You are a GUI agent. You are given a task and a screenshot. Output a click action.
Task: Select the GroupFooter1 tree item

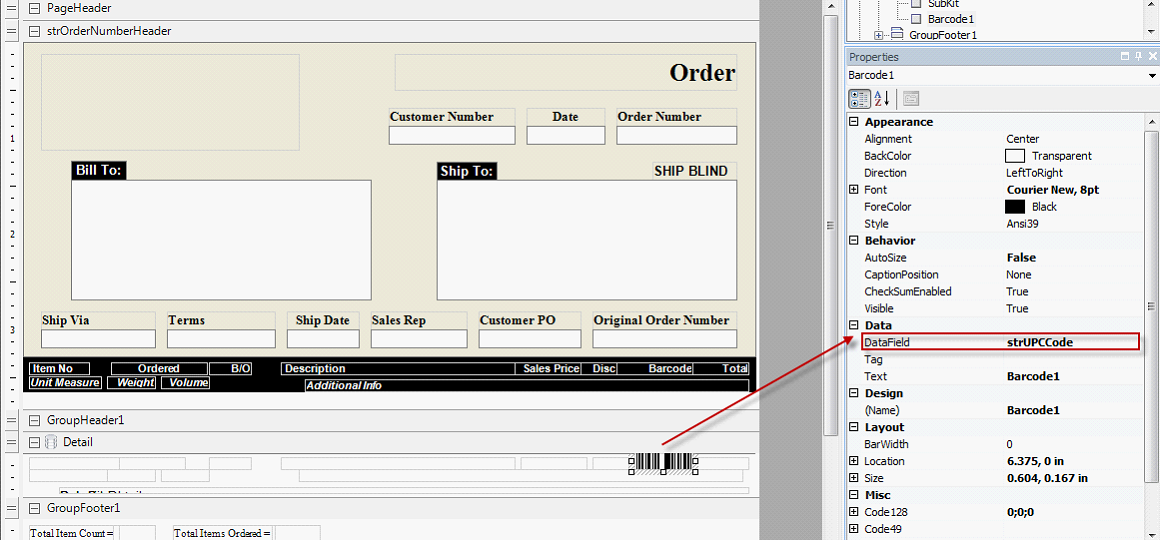click(x=943, y=35)
